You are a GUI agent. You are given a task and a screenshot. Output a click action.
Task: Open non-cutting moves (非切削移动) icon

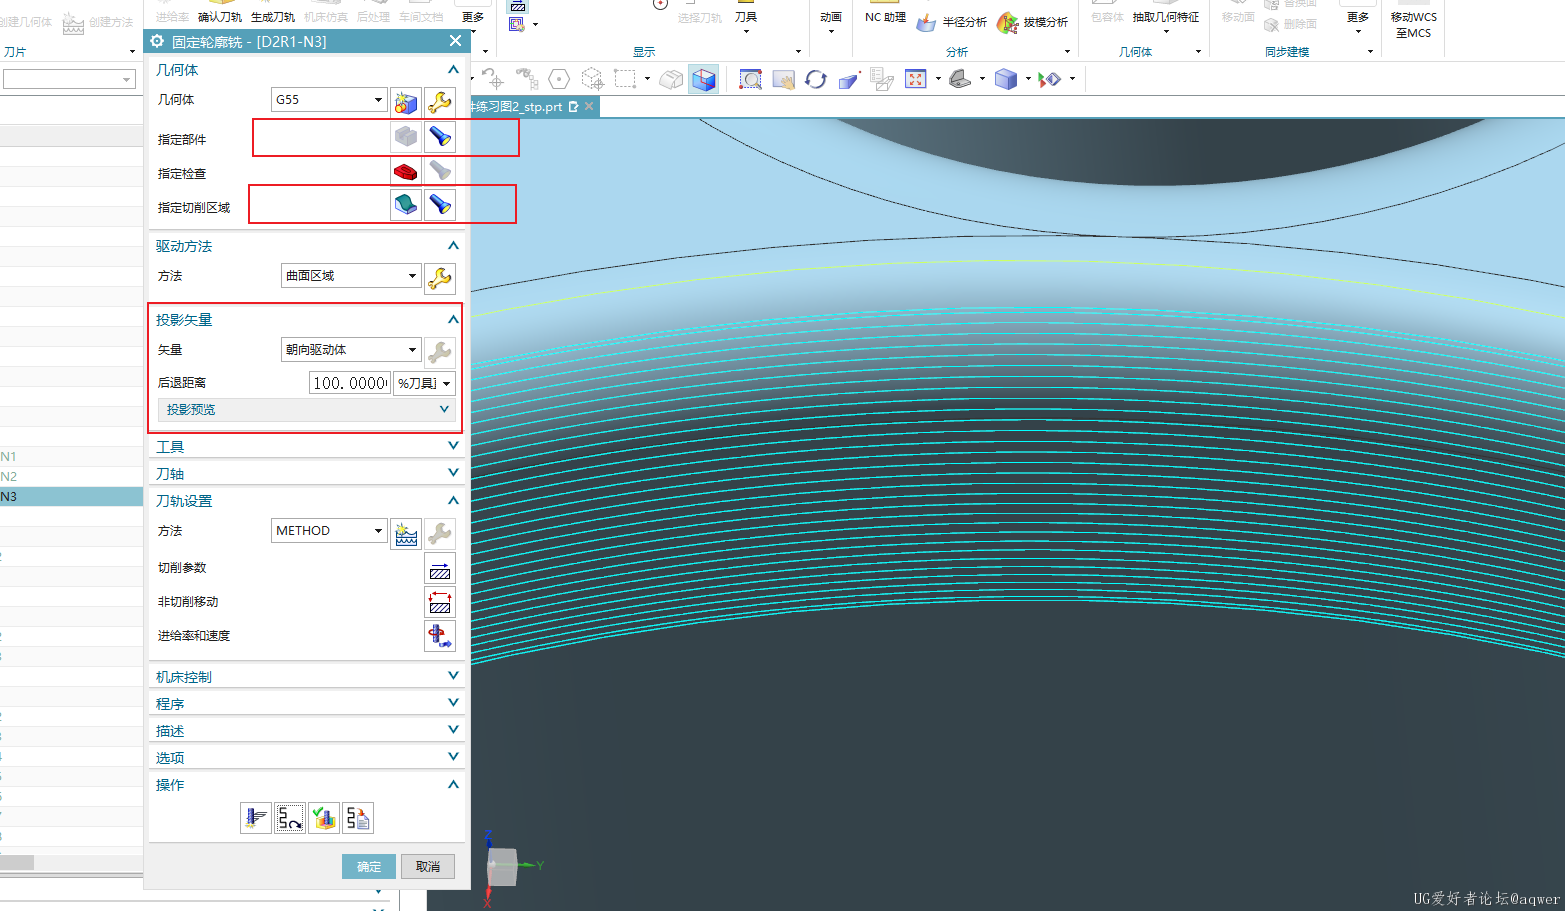(440, 602)
